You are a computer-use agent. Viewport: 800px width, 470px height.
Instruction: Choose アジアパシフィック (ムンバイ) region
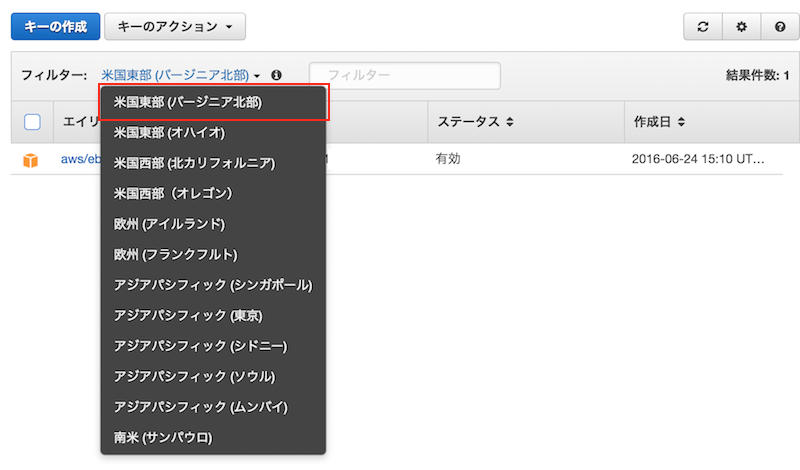click(x=213, y=407)
